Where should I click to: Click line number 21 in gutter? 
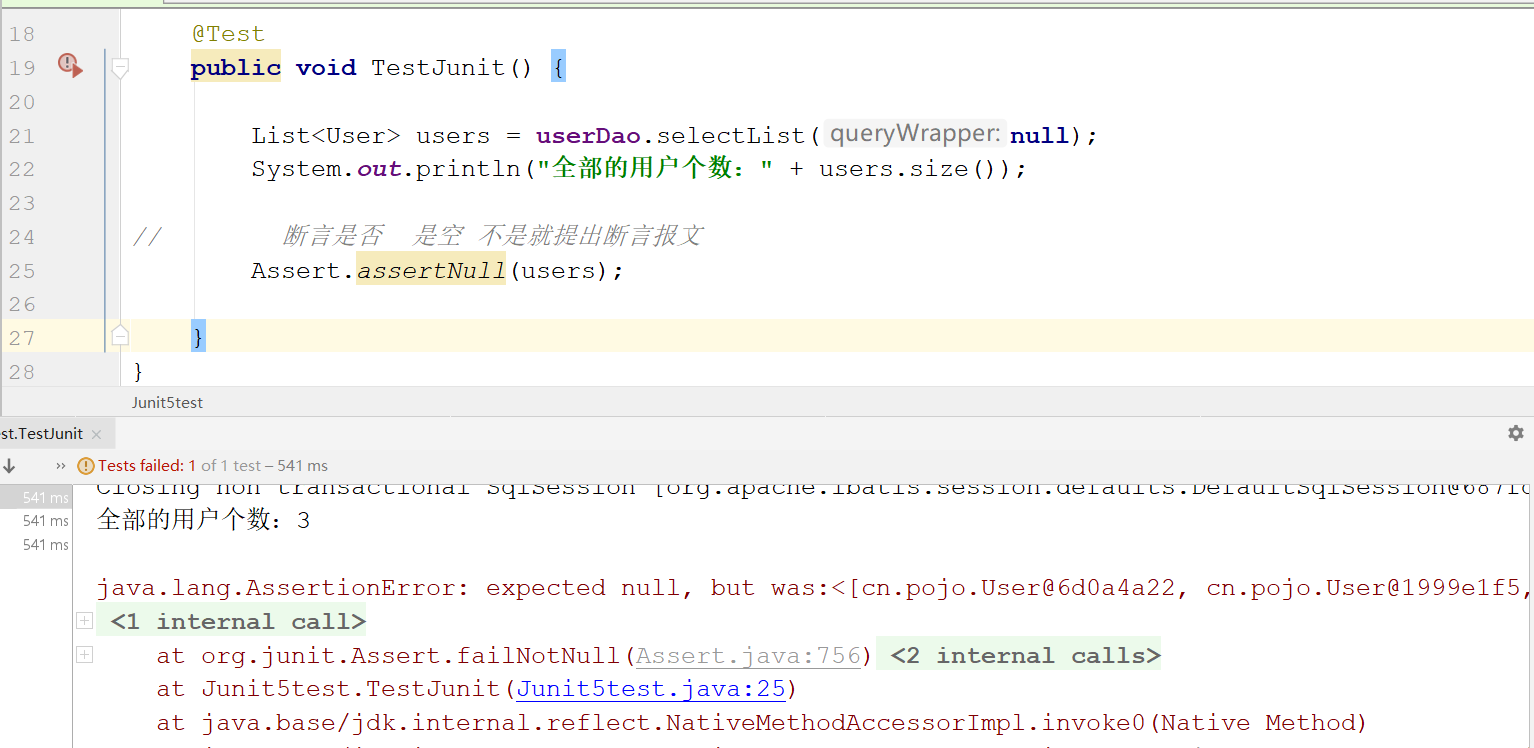(22, 136)
